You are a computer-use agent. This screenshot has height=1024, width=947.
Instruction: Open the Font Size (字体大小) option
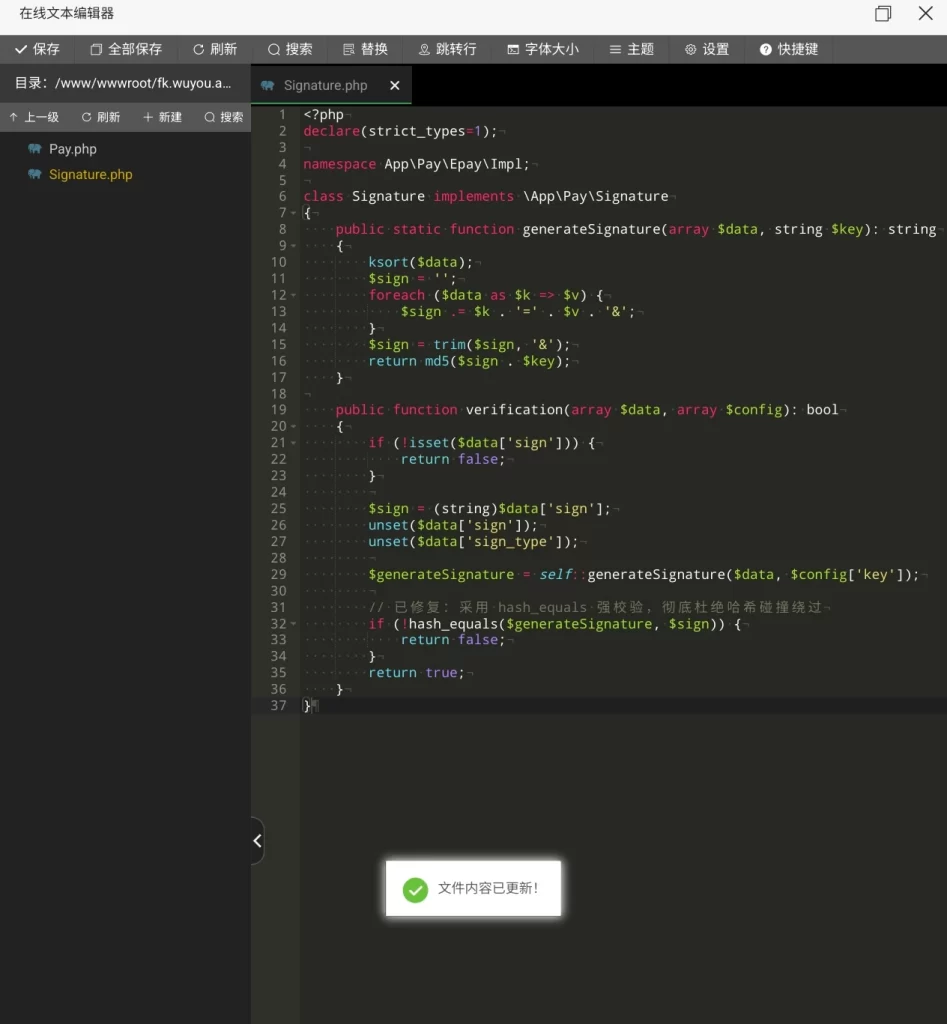click(542, 49)
